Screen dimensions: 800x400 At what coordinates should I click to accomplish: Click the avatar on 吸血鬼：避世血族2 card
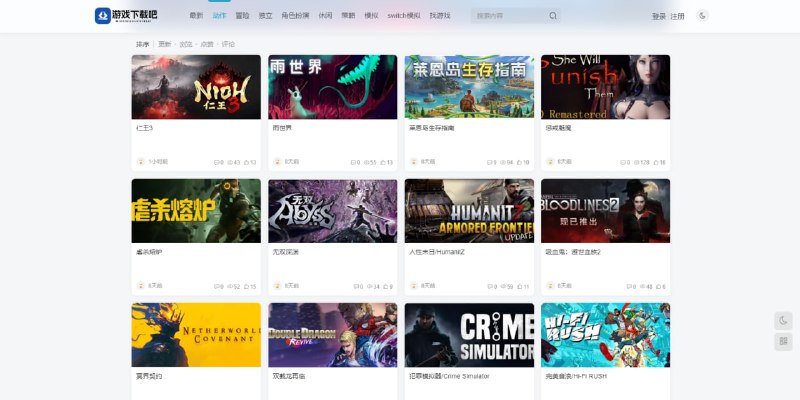click(550, 286)
